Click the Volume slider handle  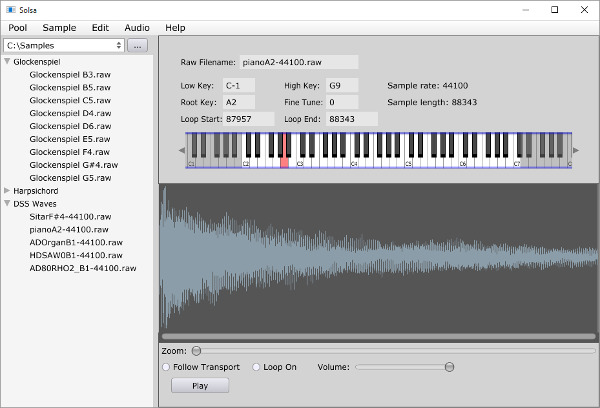[x=449, y=367]
